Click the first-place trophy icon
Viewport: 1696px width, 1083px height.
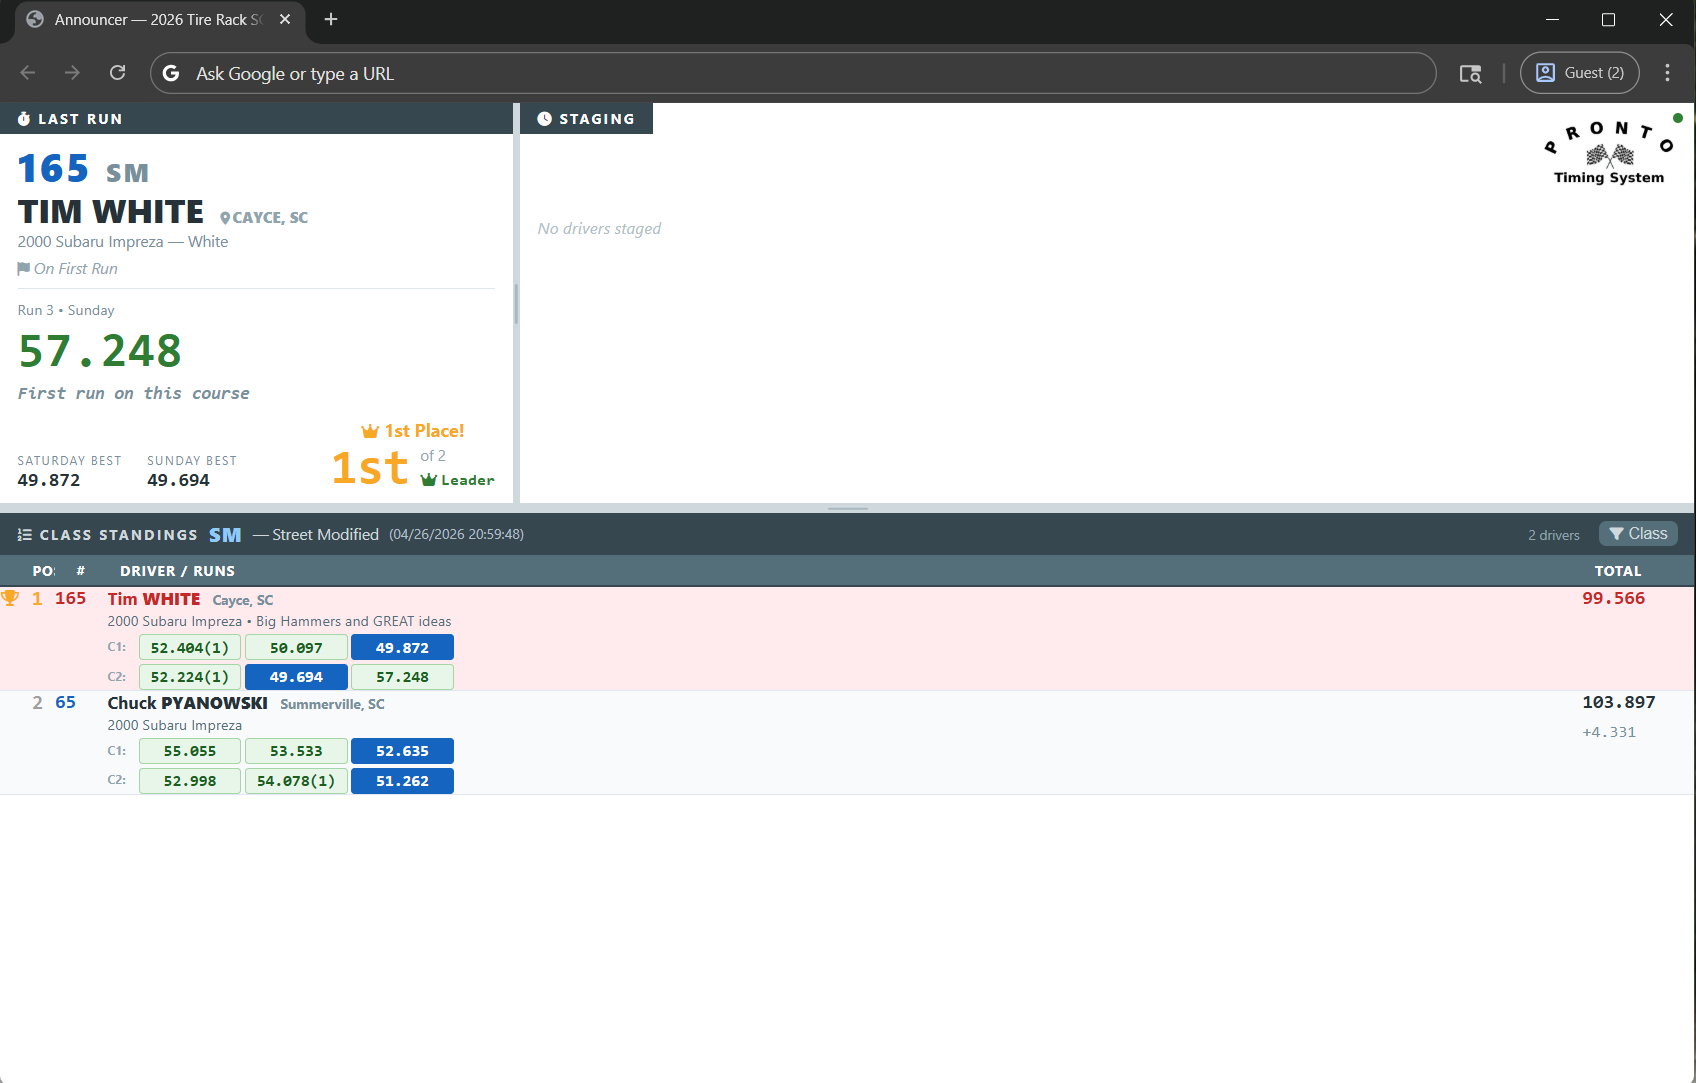[10, 598]
